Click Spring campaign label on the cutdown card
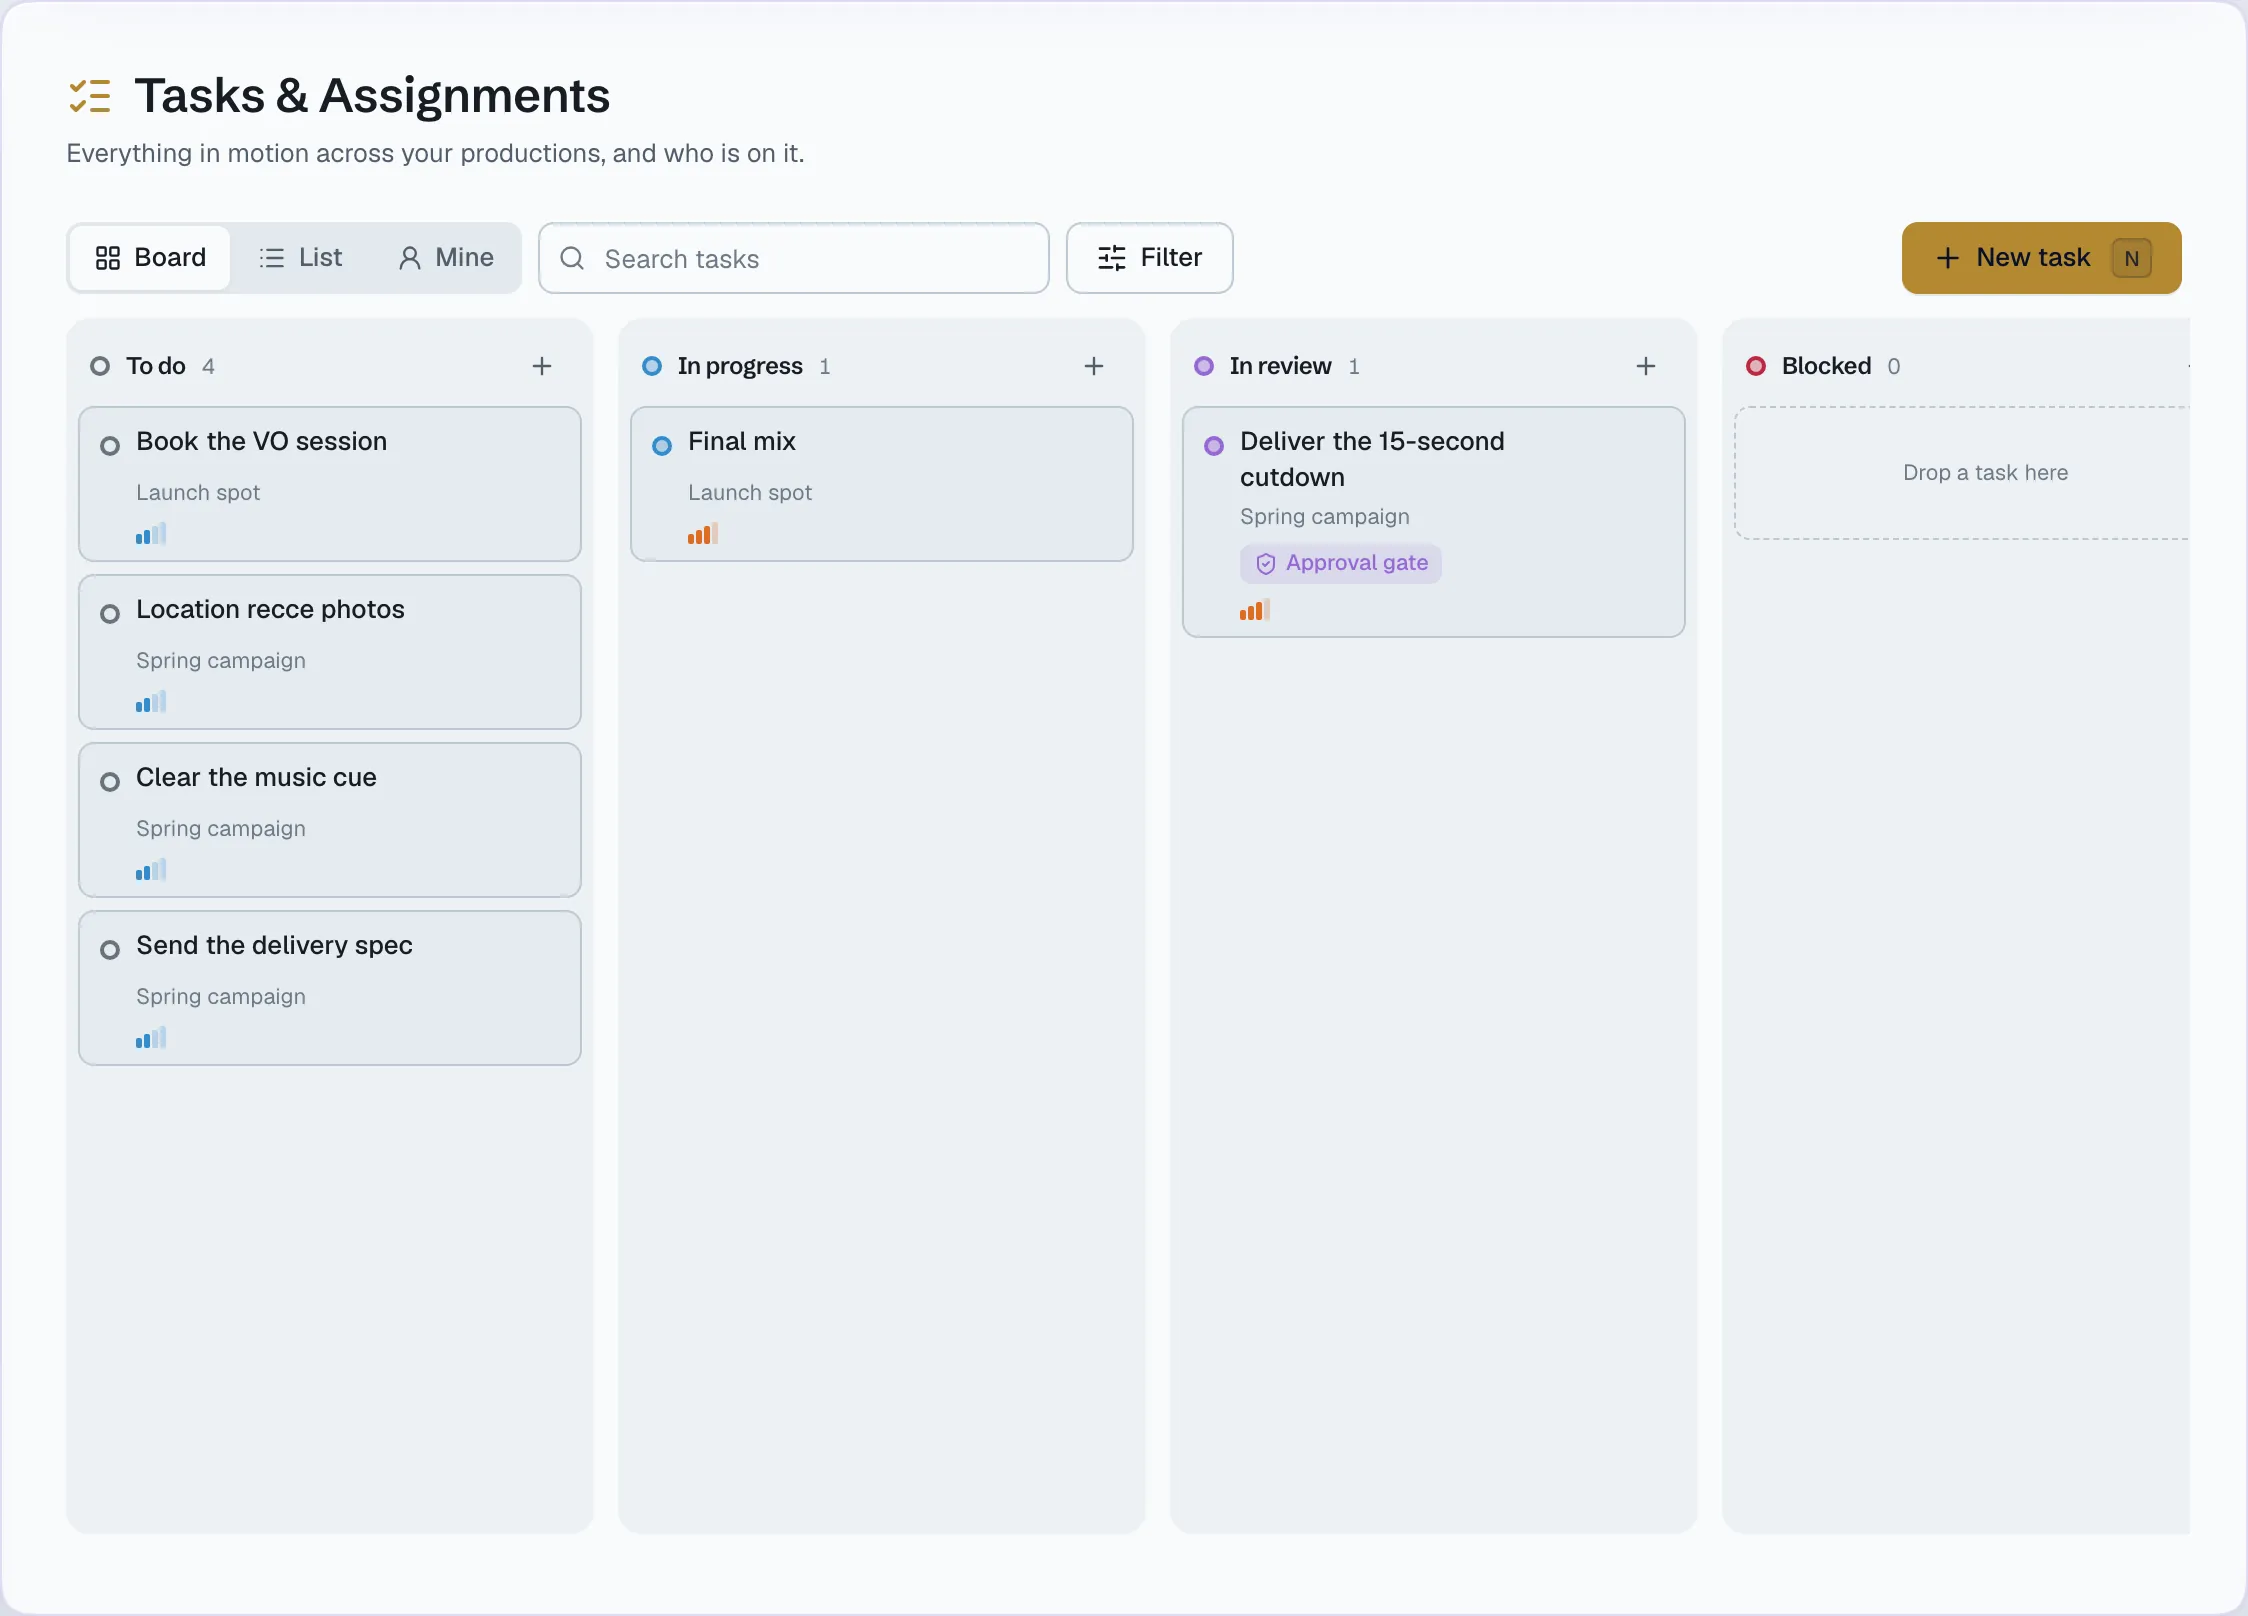The image size is (2248, 1616). [x=1325, y=516]
